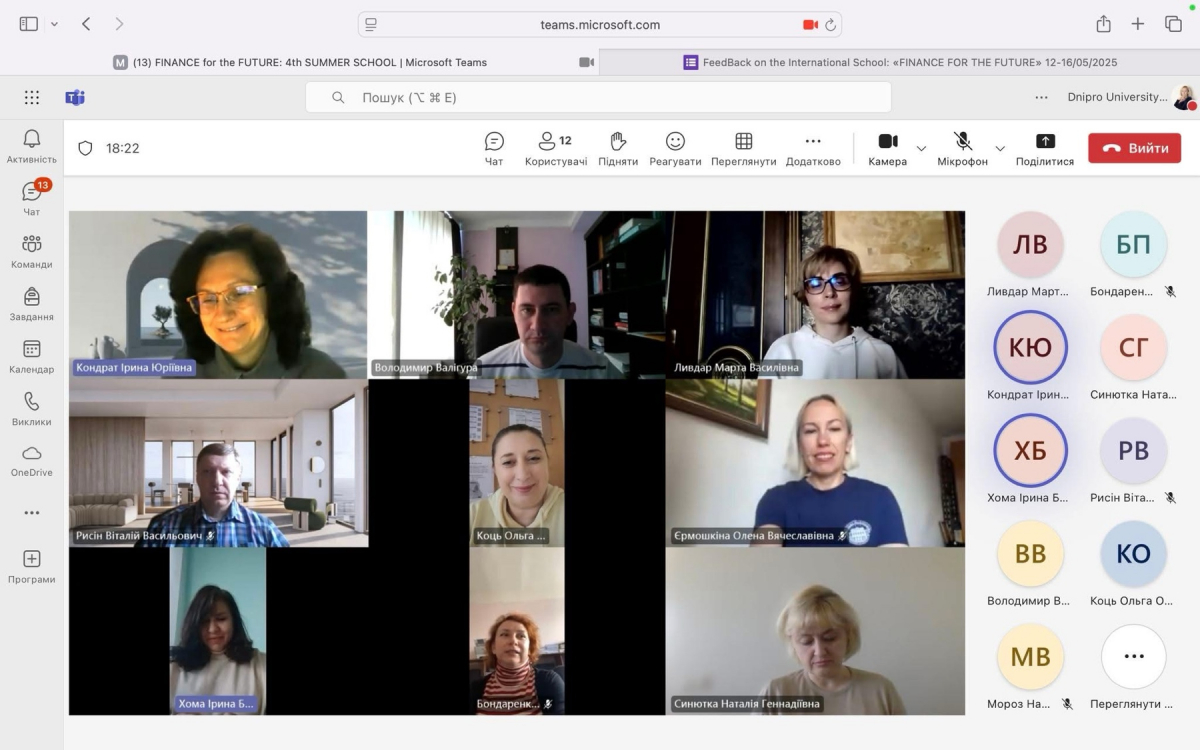Open Активність notifications in sidebar
1200x750 pixels.
(31, 146)
